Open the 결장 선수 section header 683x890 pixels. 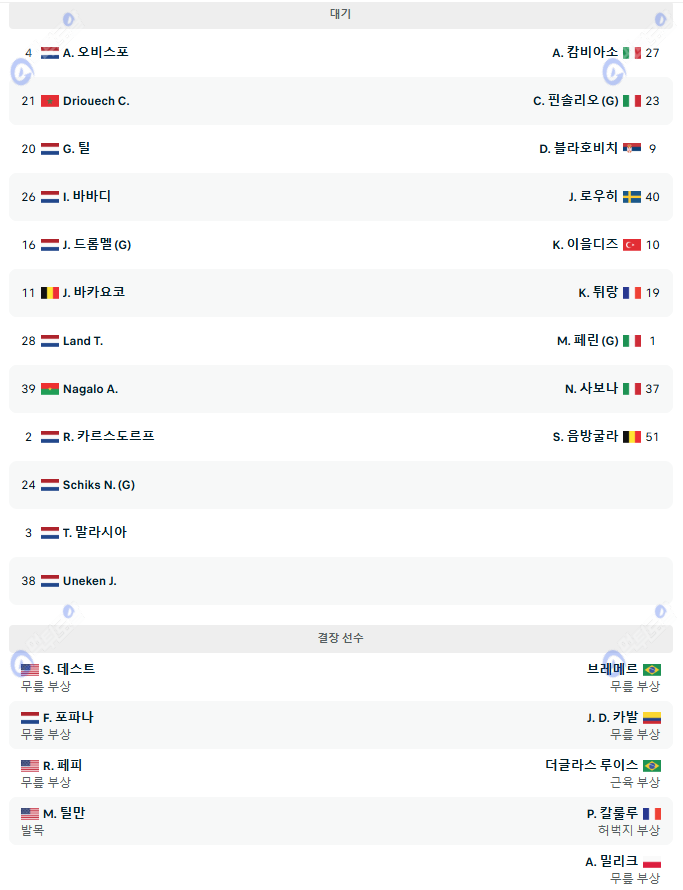(x=341, y=638)
